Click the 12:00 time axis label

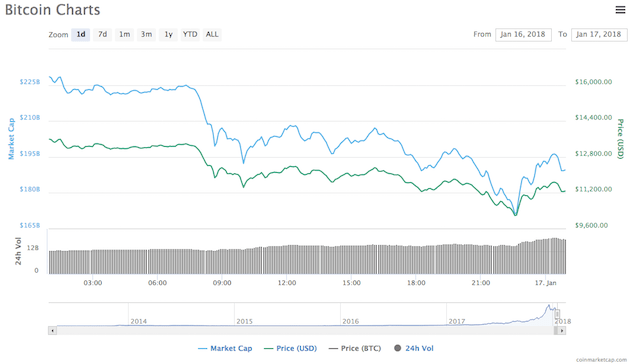pyautogui.click(x=286, y=283)
